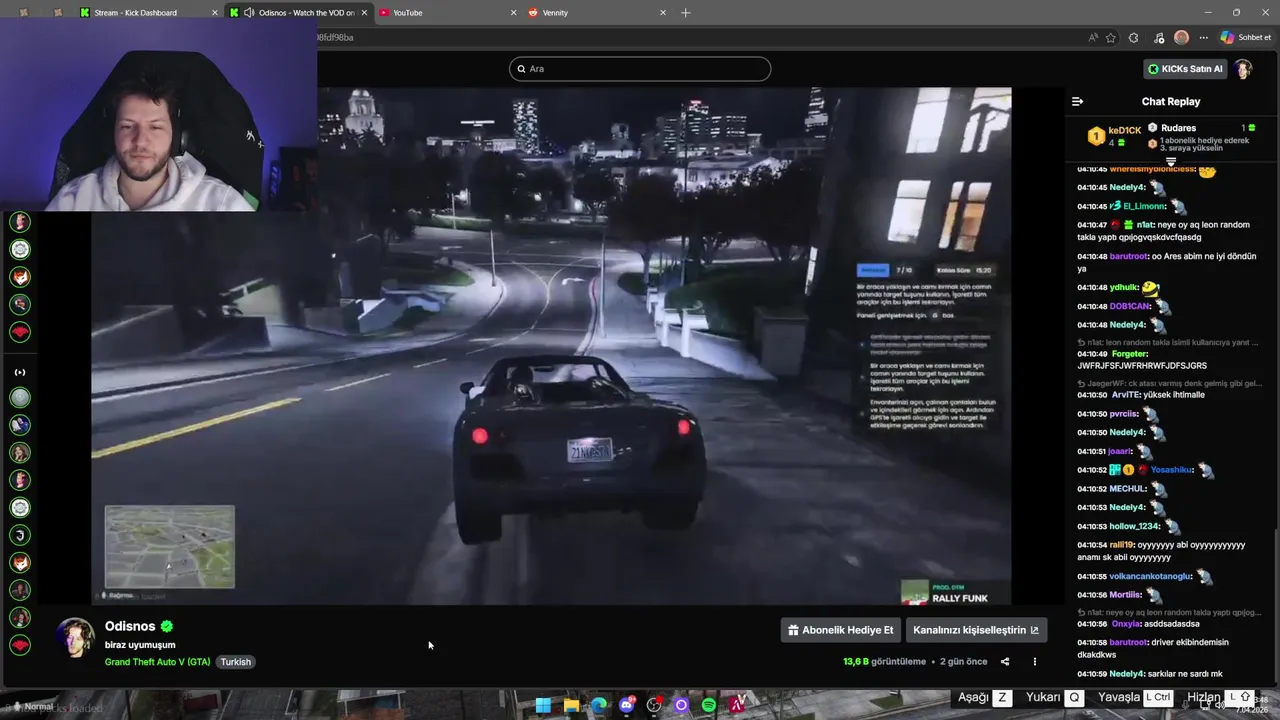
Task: Click Kanalınızı kişiselleştirin button
Action: tap(975, 630)
